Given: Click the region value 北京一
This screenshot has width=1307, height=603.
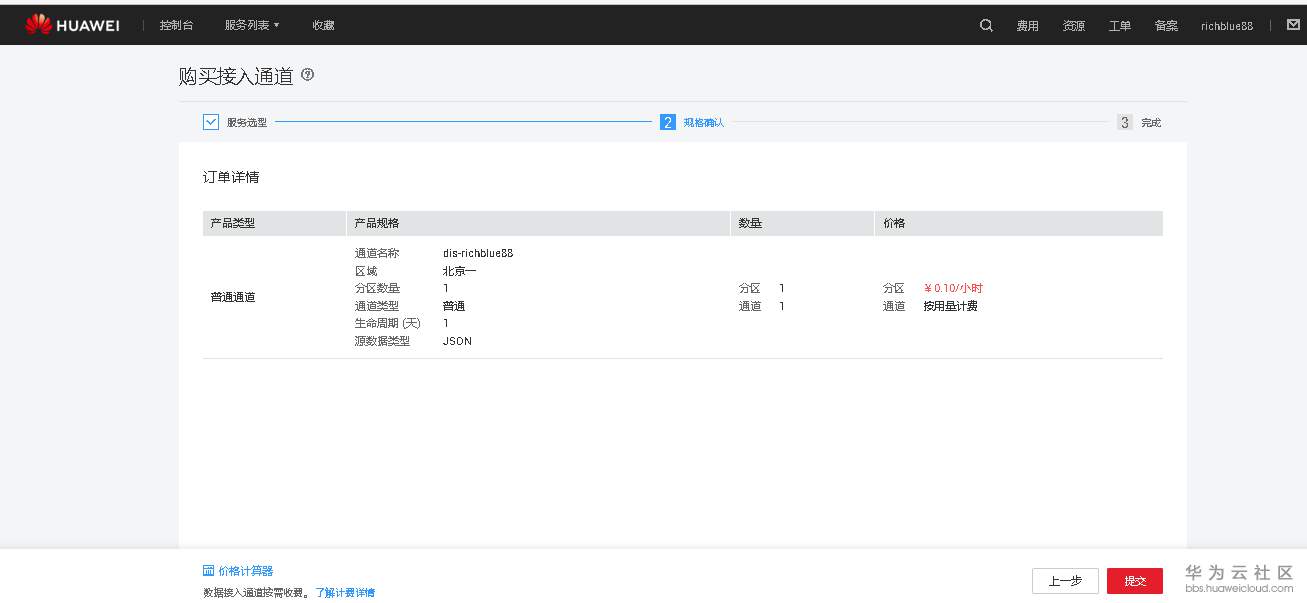Looking at the screenshot, I should (460, 271).
